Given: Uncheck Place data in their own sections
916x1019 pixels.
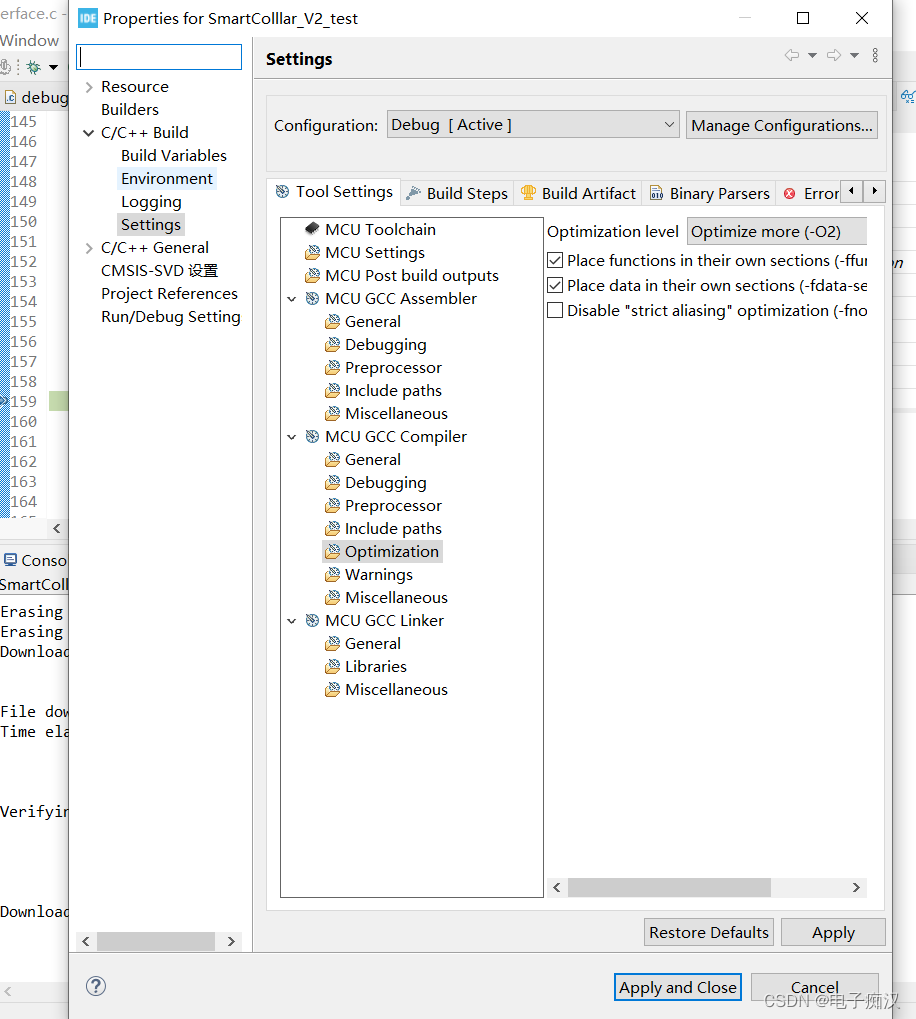Looking at the screenshot, I should [555, 285].
